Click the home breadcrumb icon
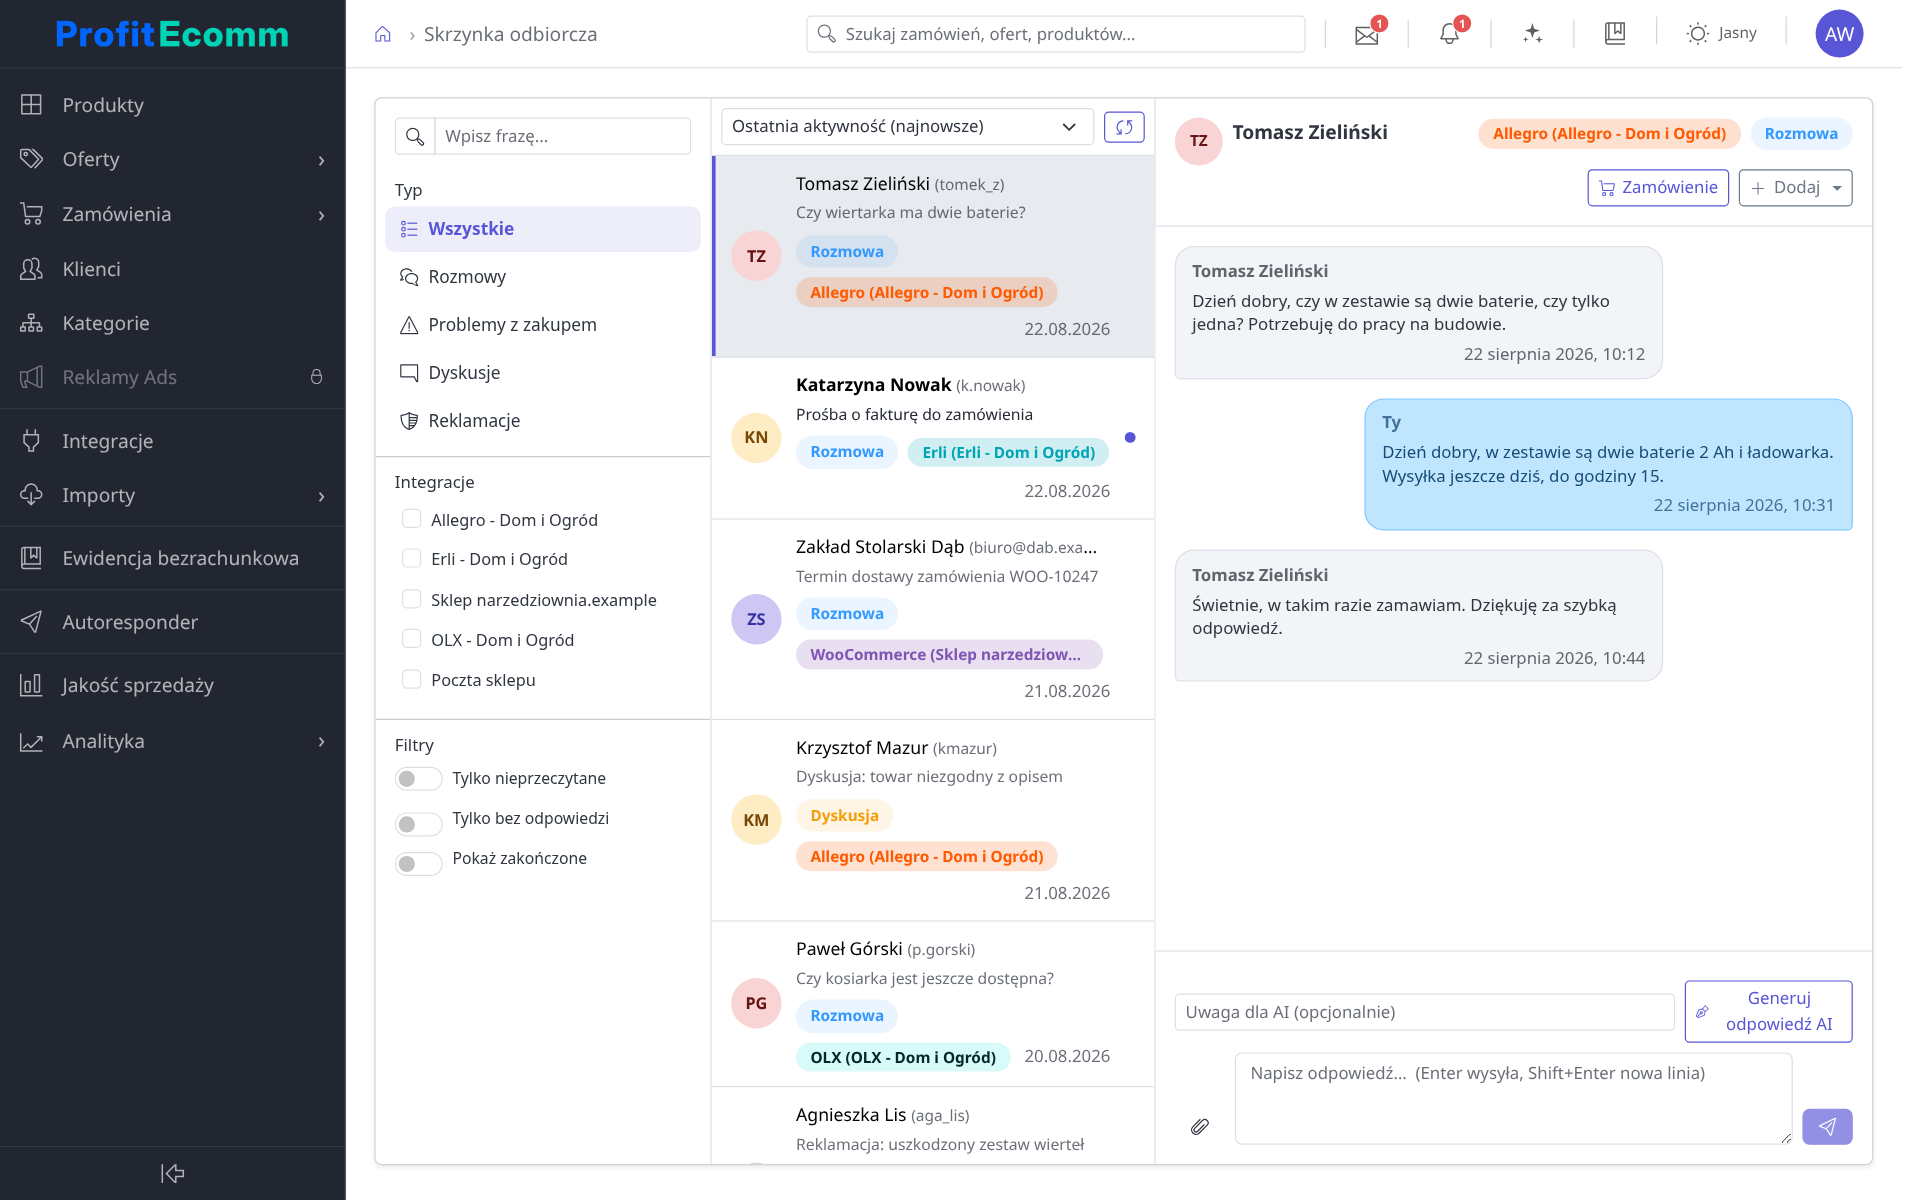 tap(382, 35)
